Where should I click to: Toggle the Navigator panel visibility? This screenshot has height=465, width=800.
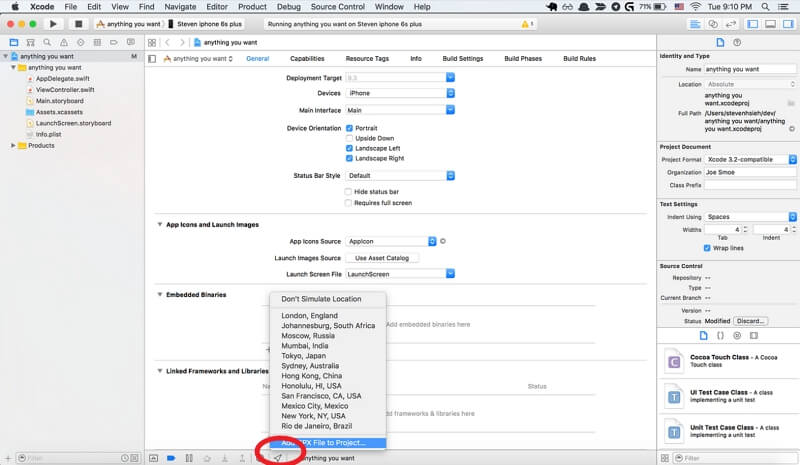[x=753, y=24]
